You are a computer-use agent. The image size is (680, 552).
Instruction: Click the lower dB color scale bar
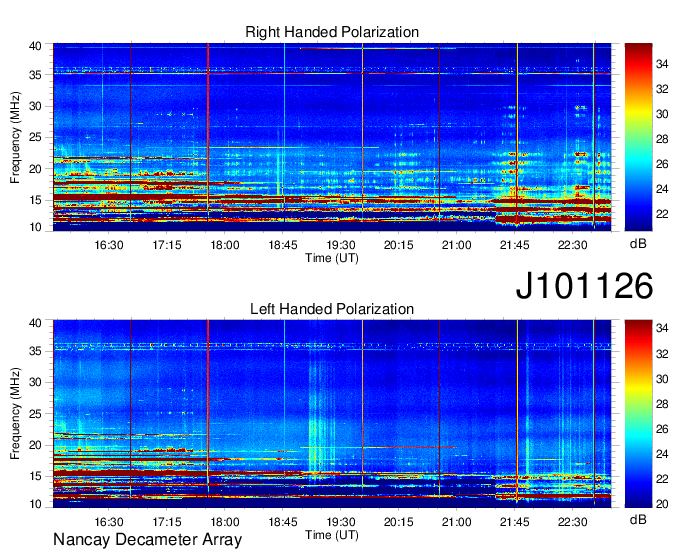pyautogui.click(x=638, y=414)
